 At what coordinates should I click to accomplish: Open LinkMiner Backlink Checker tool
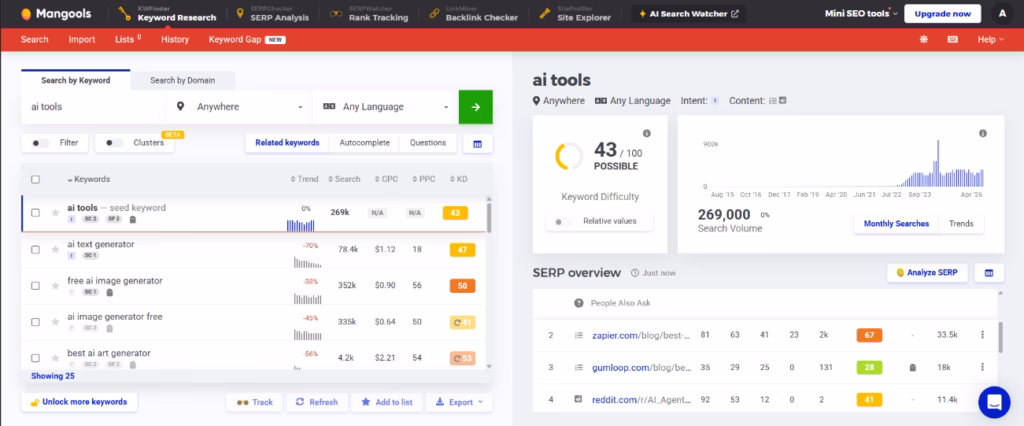(x=473, y=14)
